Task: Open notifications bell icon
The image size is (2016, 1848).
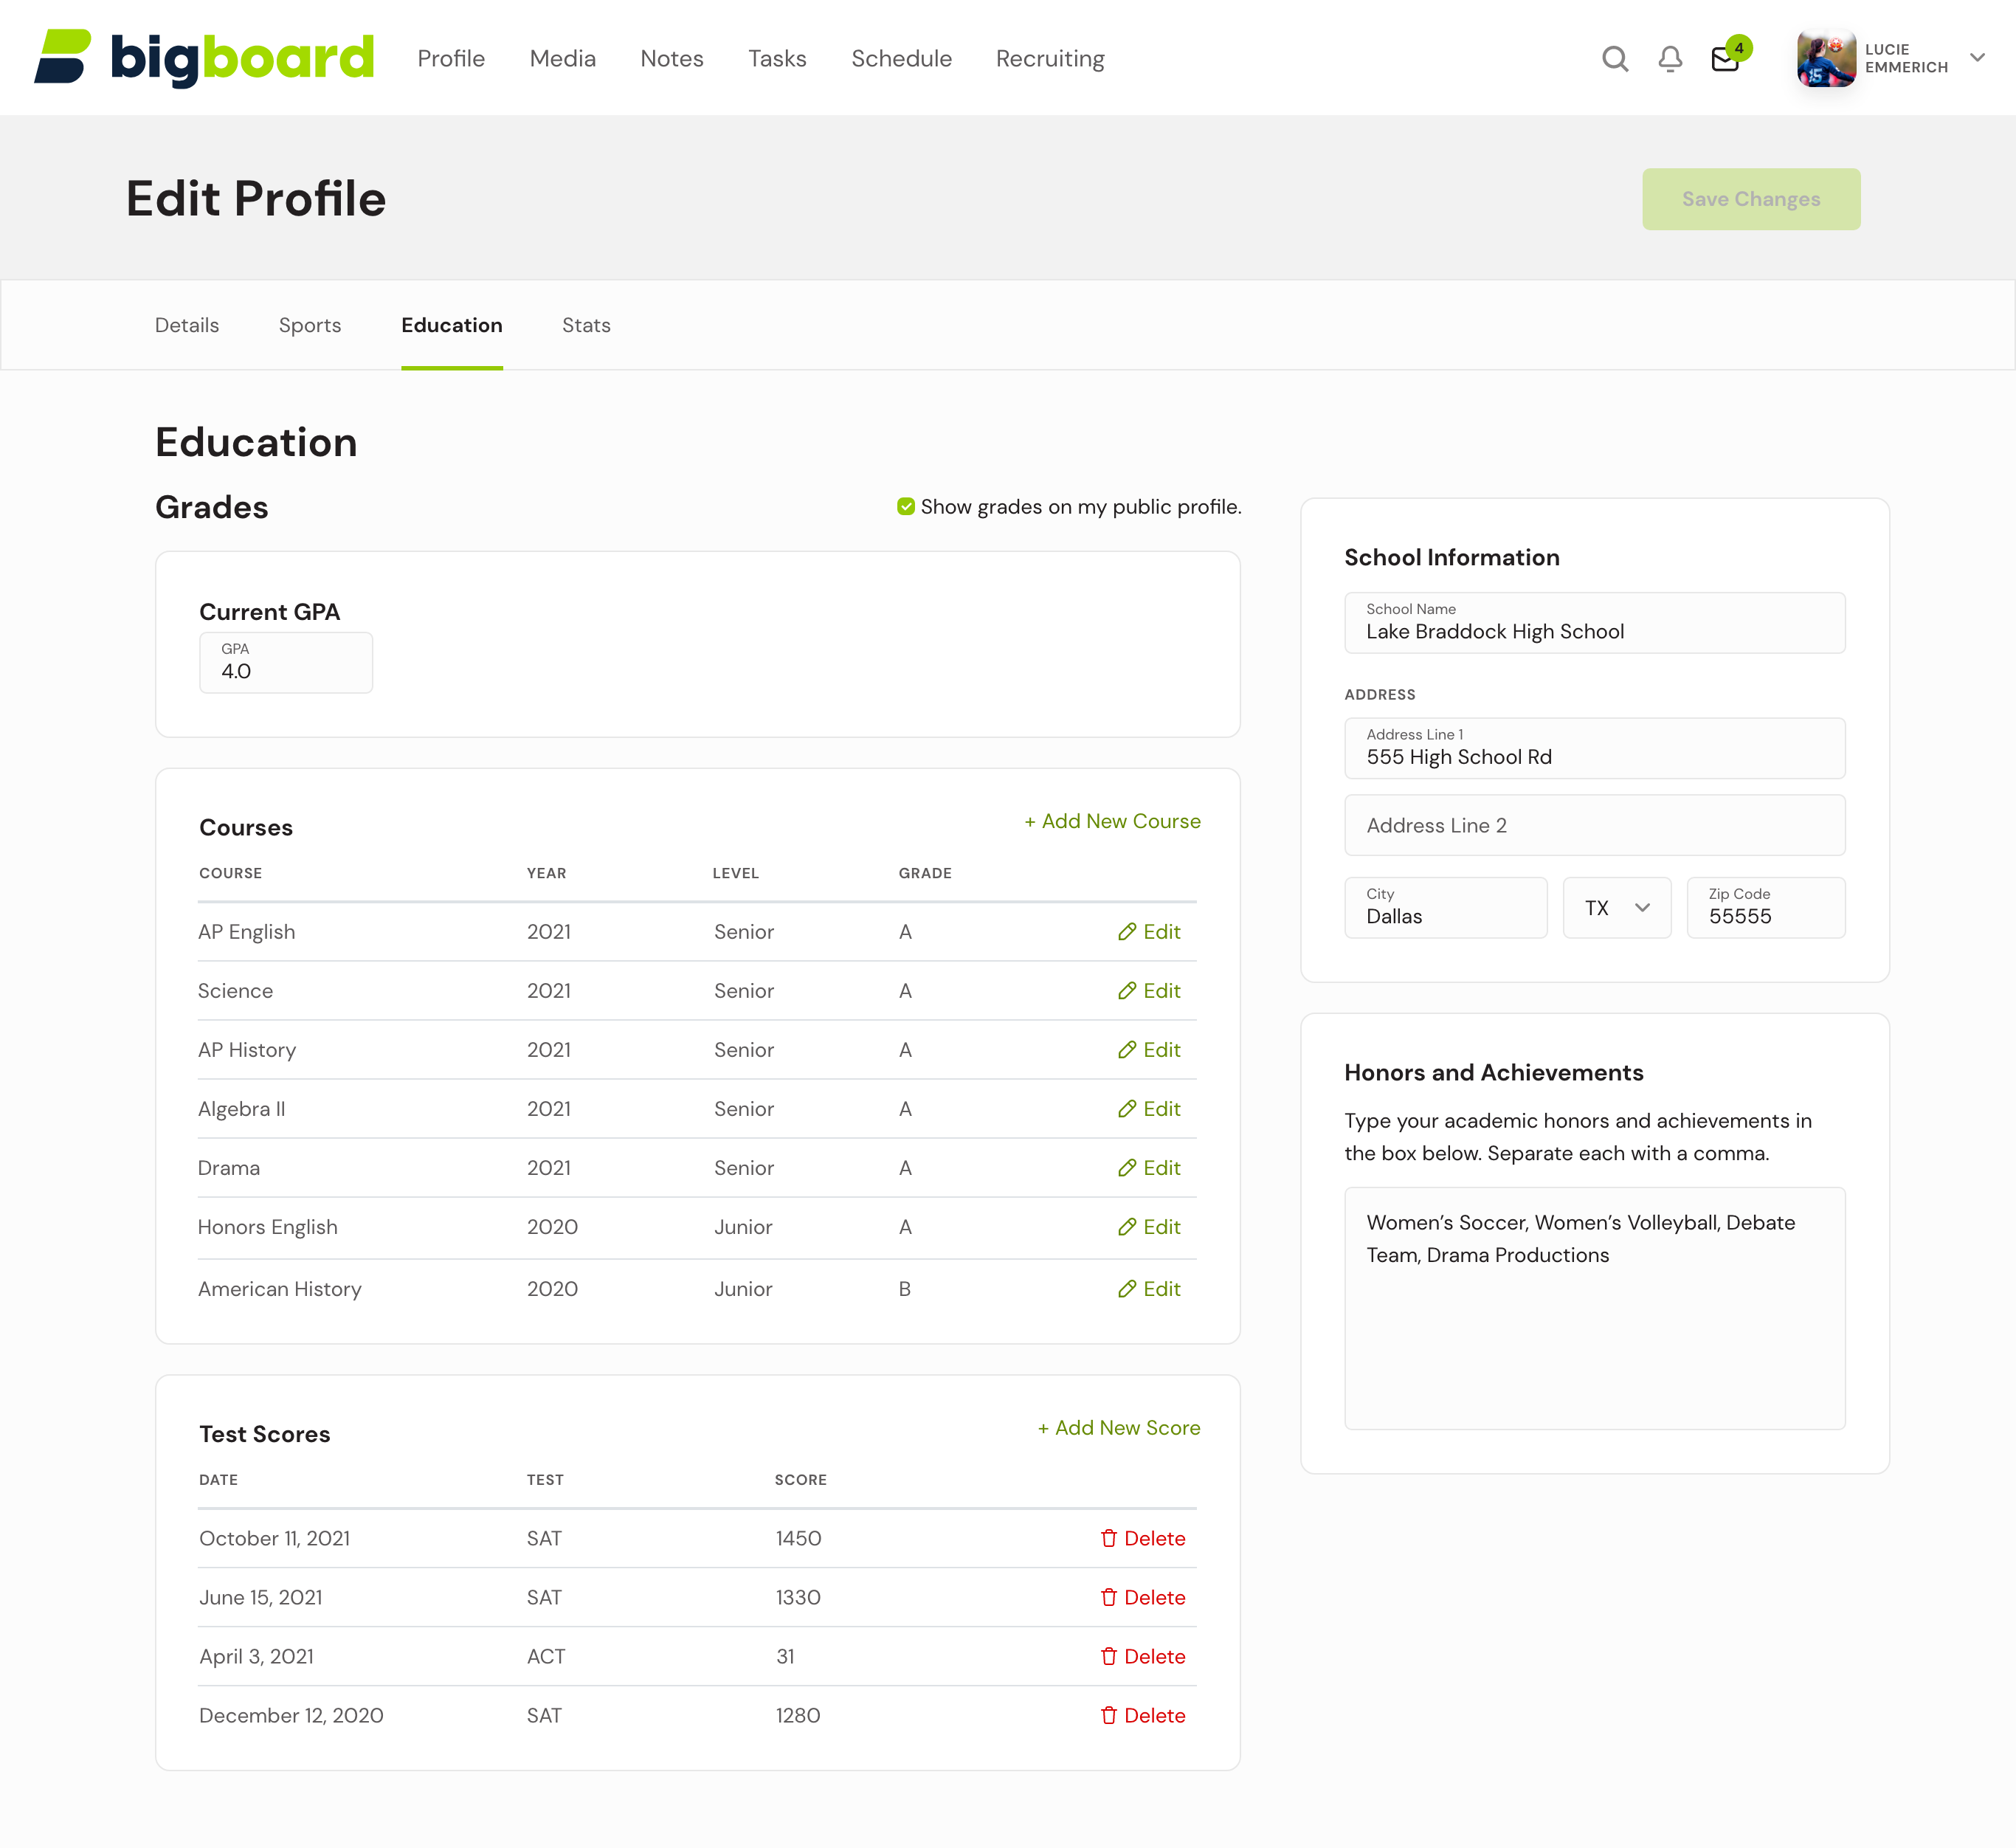Action: pyautogui.click(x=1670, y=59)
